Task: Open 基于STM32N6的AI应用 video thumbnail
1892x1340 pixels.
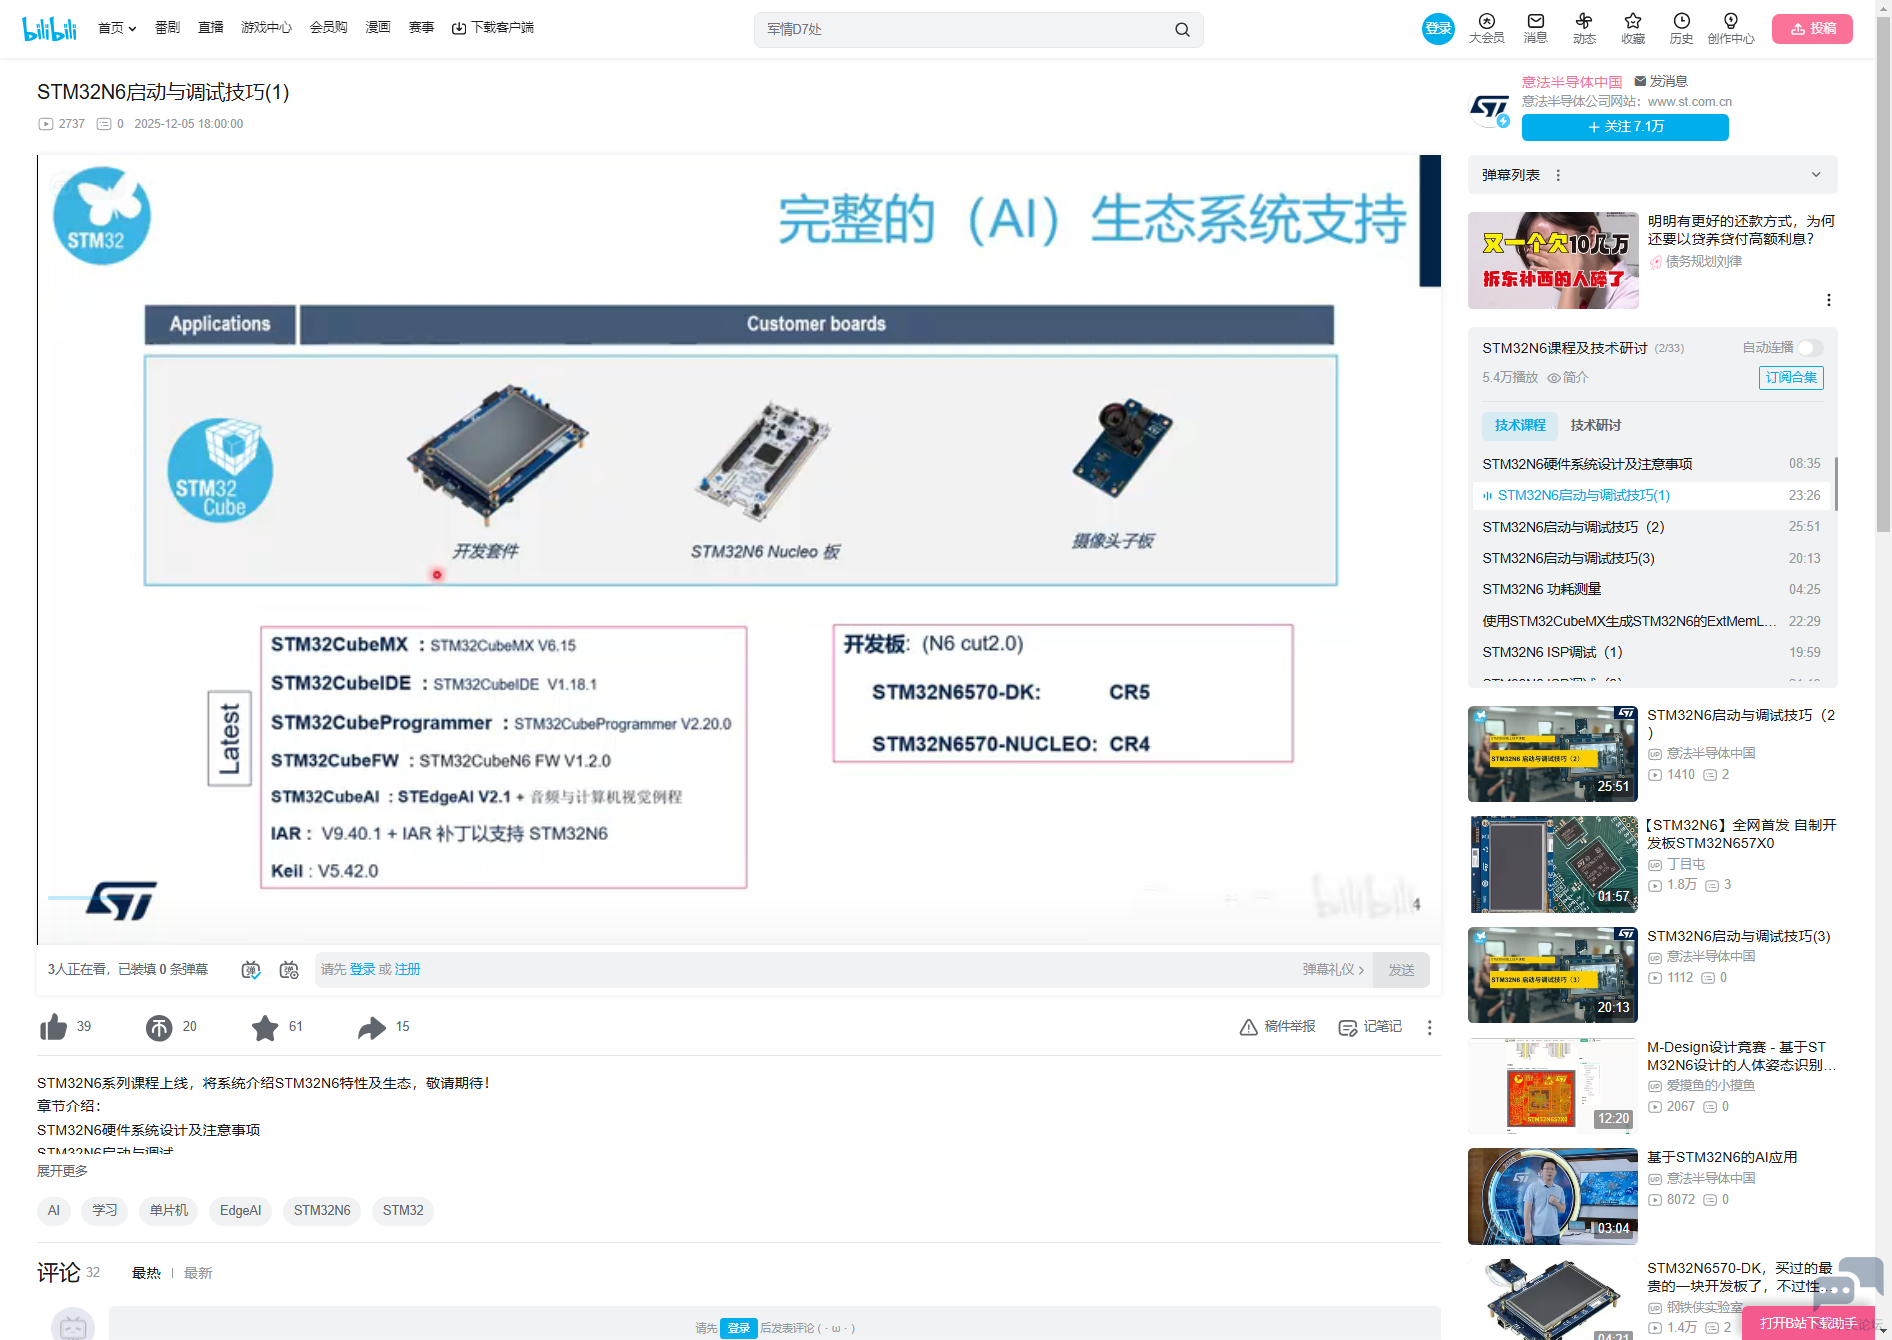Action: pos(1553,1196)
